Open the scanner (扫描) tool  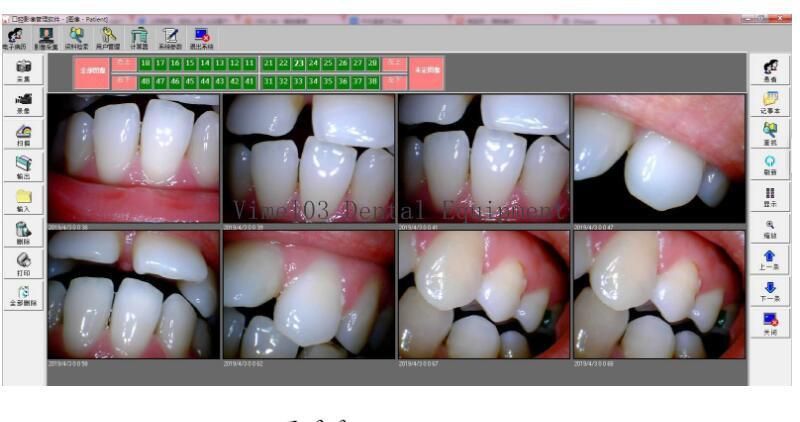click(x=23, y=134)
